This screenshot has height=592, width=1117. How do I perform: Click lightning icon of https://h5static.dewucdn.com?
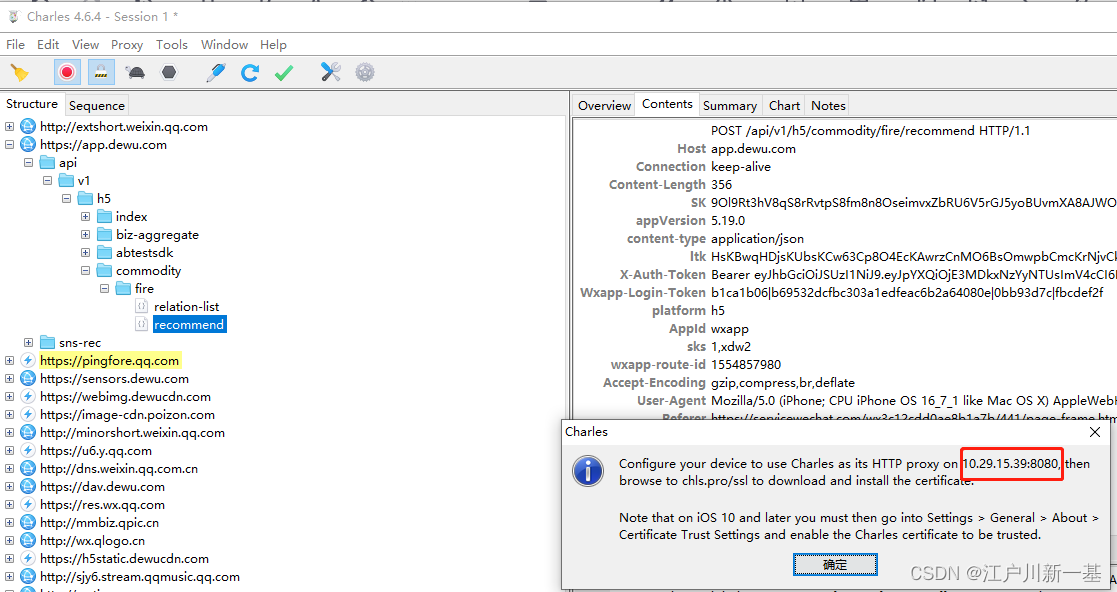(x=28, y=559)
